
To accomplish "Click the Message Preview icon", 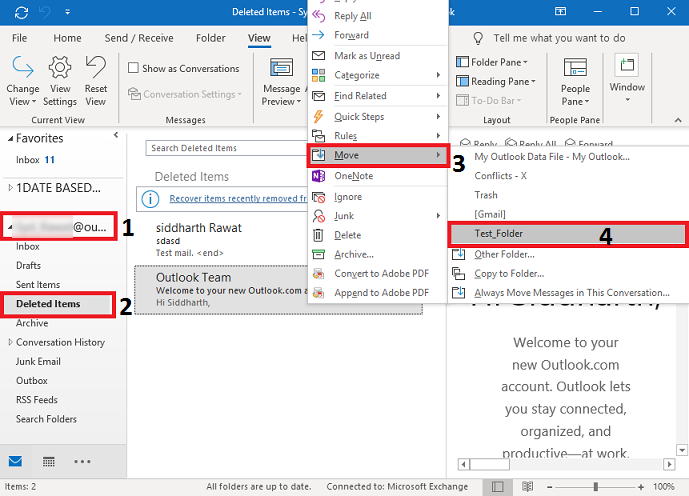I will [281, 69].
